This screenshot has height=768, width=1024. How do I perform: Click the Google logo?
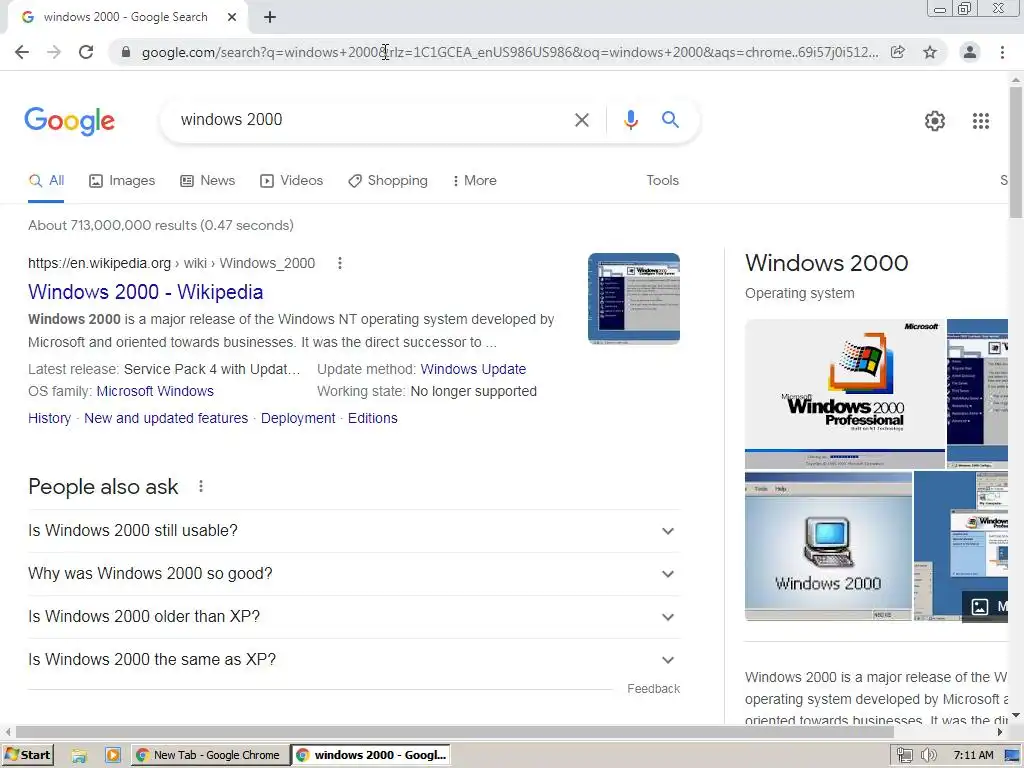[69, 121]
